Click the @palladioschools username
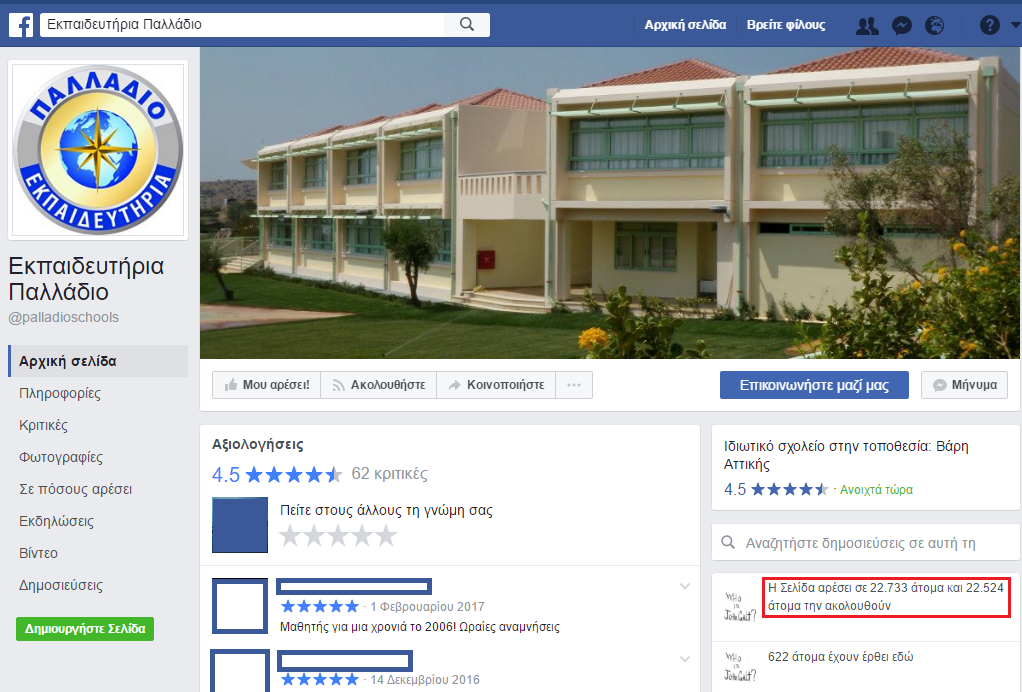This screenshot has height=692, width=1022. point(63,317)
